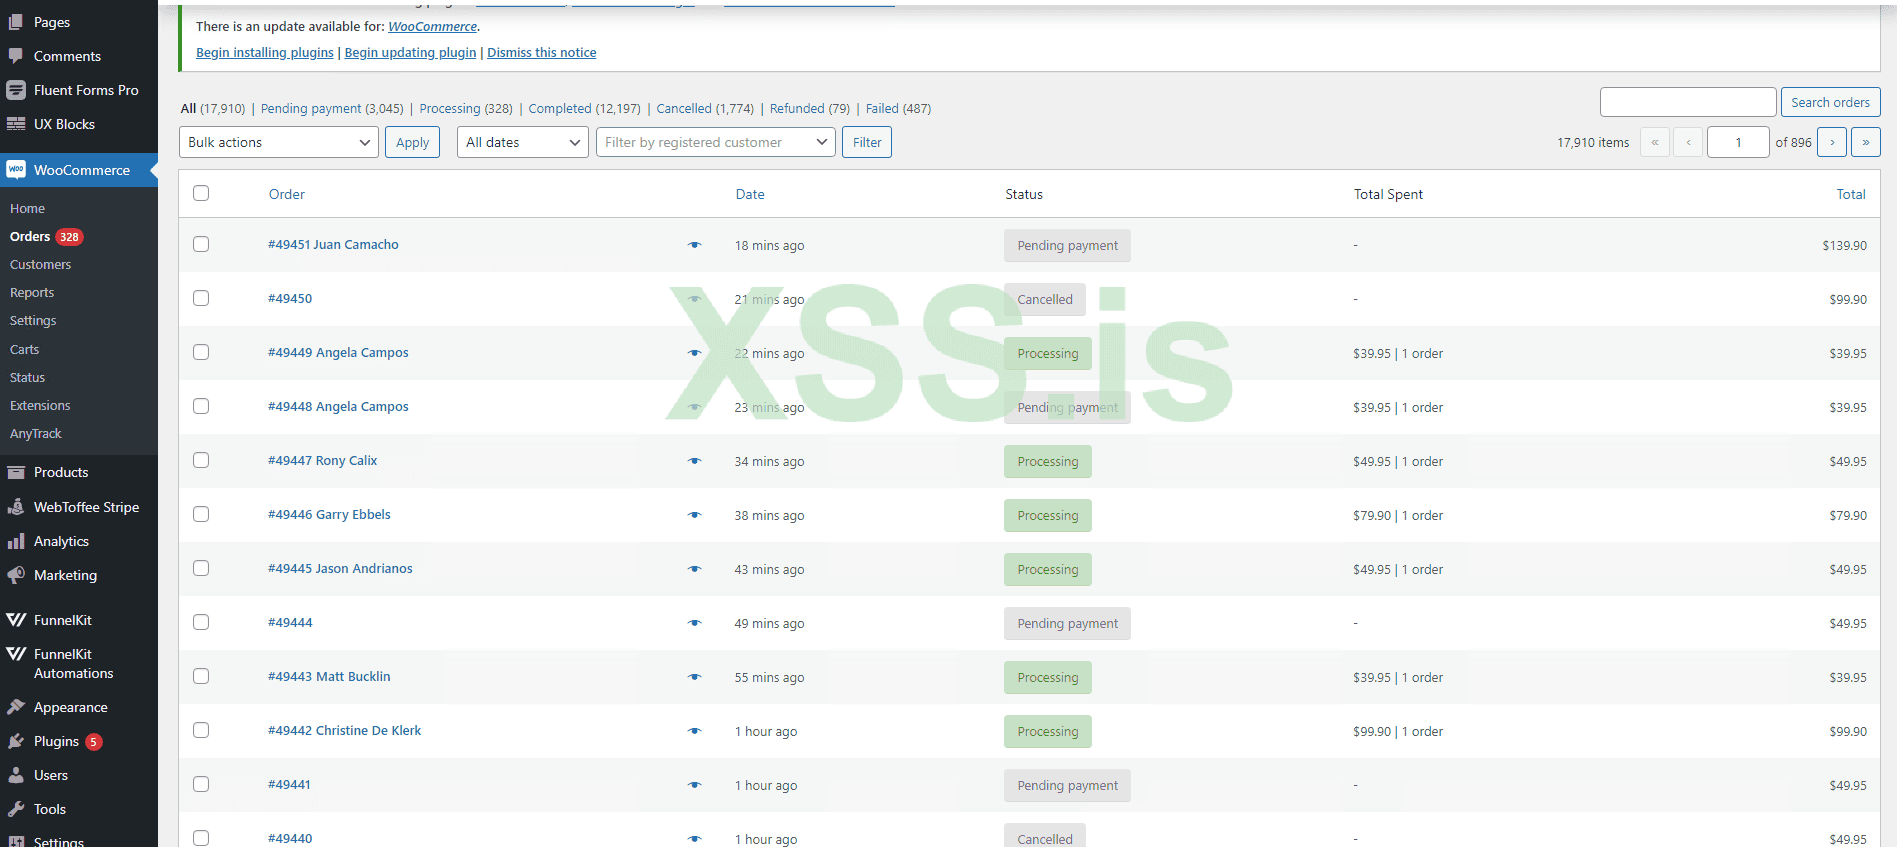This screenshot has height=847, width=1897.
Task: Click the Appearance paintbrush icon
Action: pos(16,707)
